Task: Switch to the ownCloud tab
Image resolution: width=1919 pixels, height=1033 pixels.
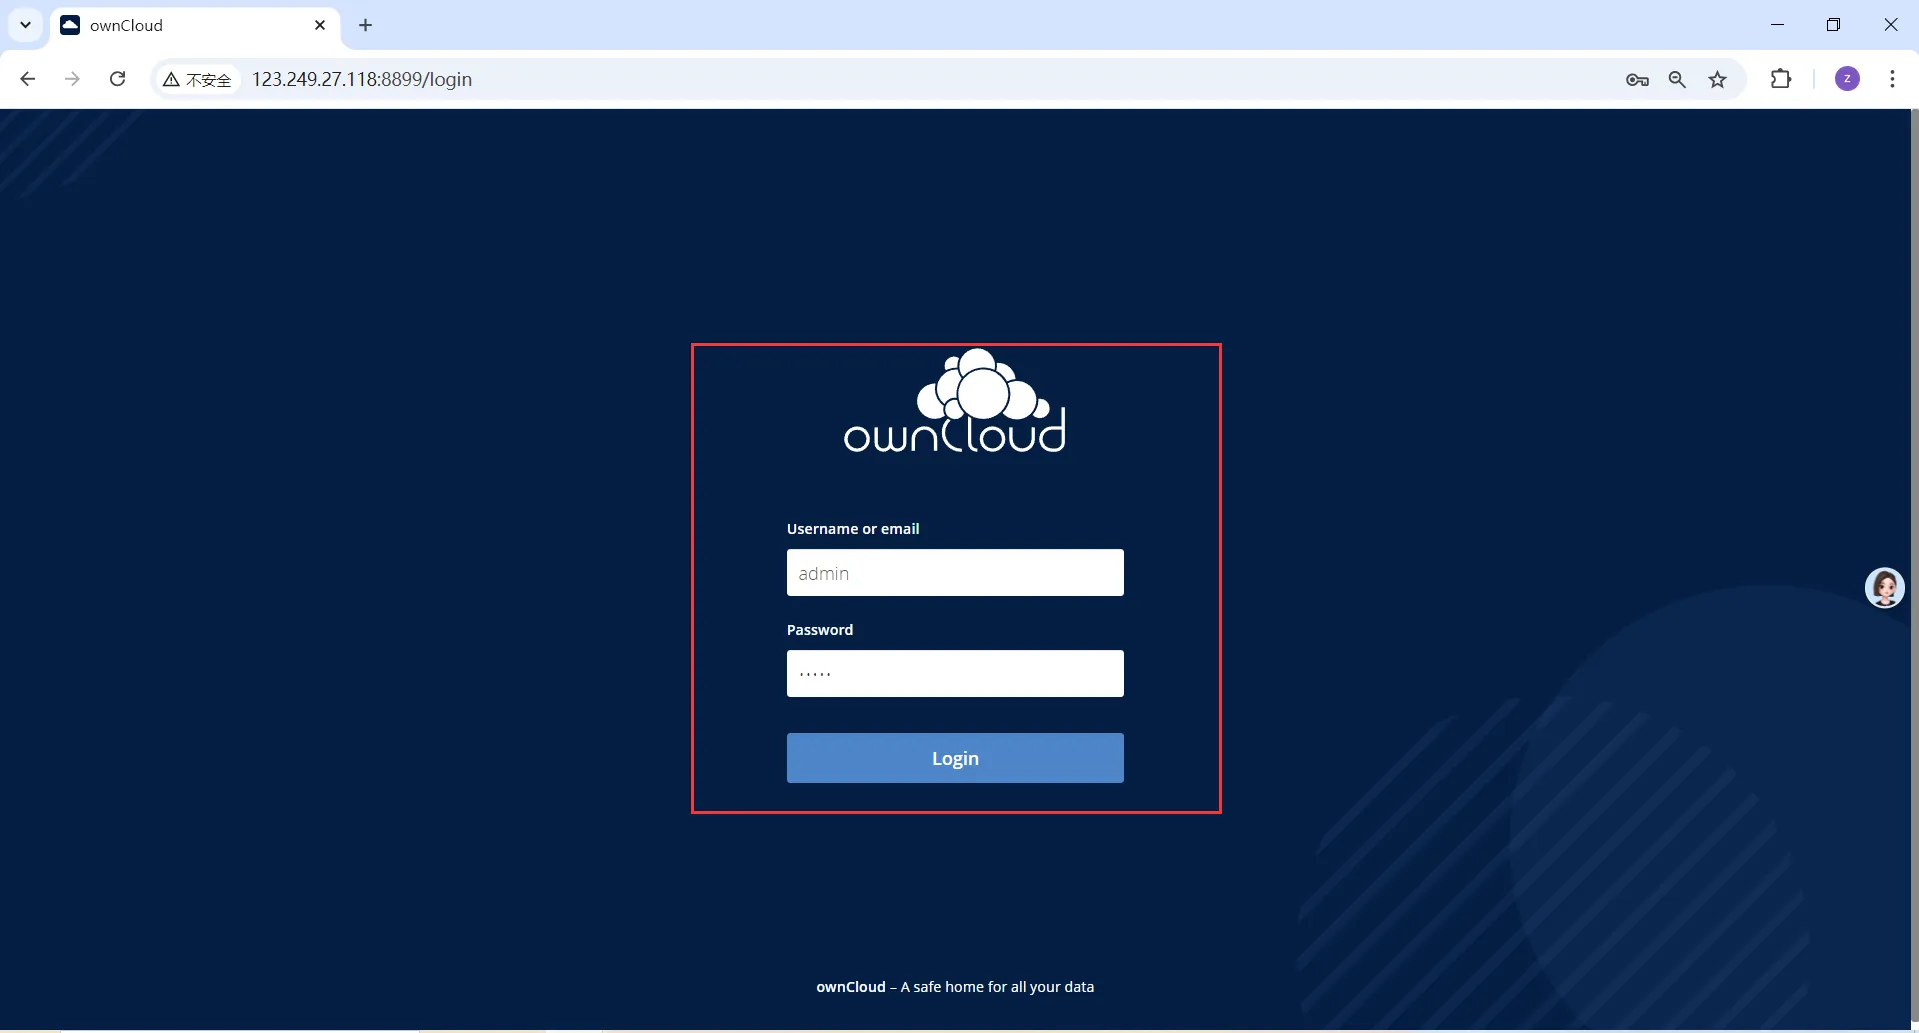Action: click(x=195, y=25)
